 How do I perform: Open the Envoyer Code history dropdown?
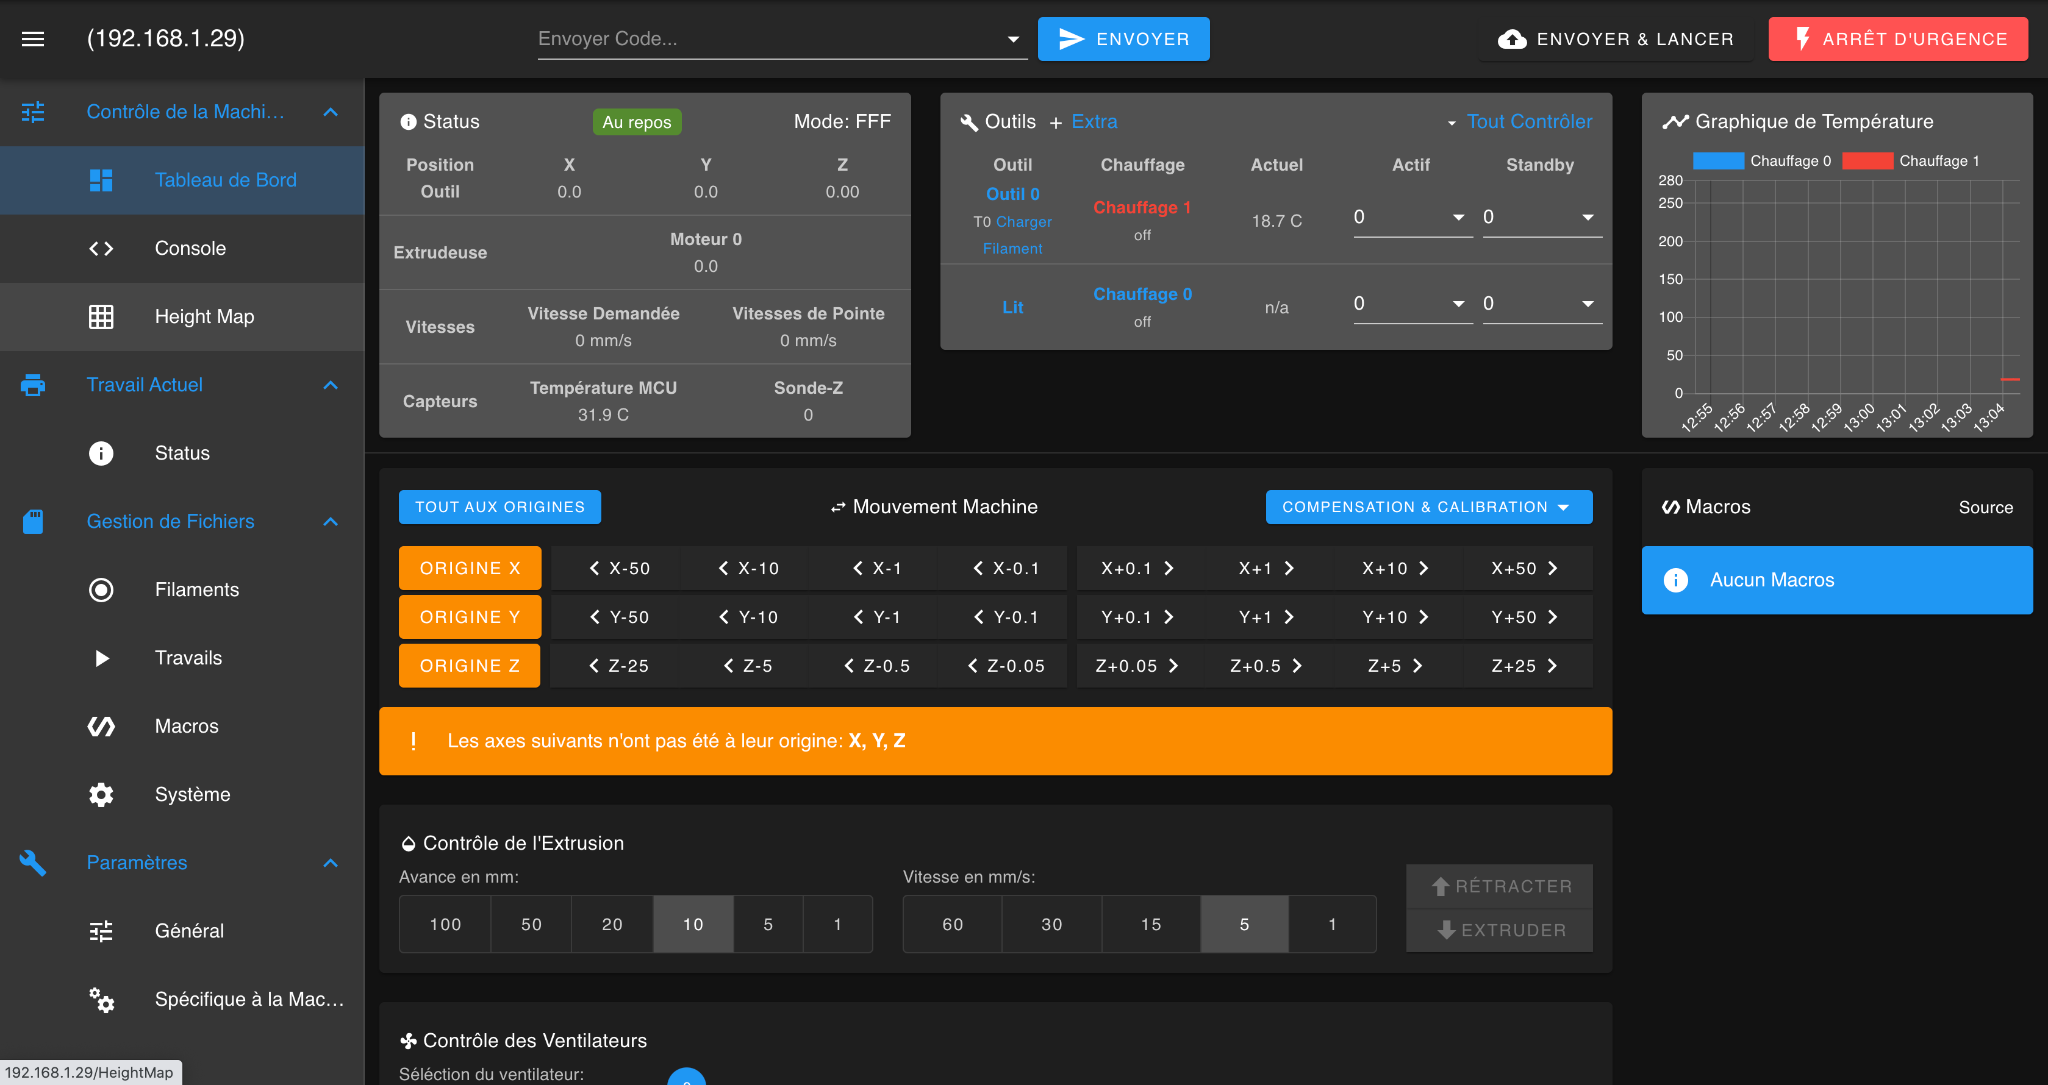(x=1013, y=39)
